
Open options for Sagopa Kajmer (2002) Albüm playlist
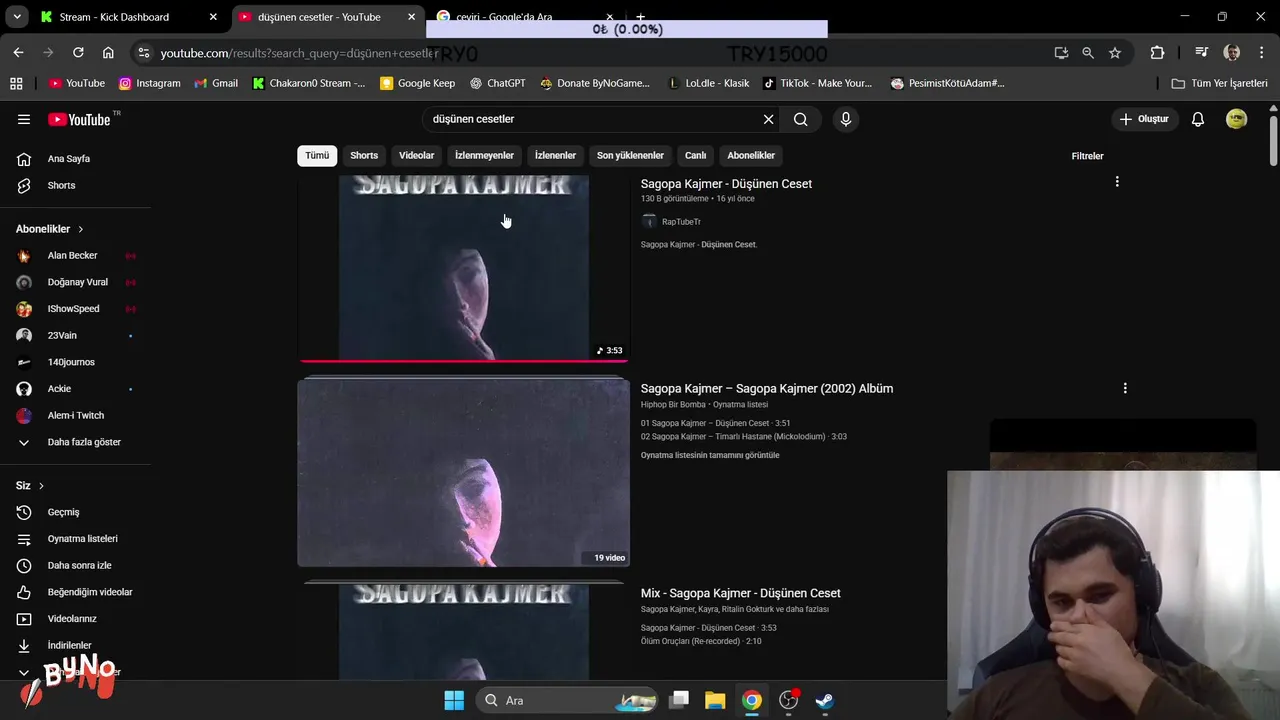pos(1125,388)
